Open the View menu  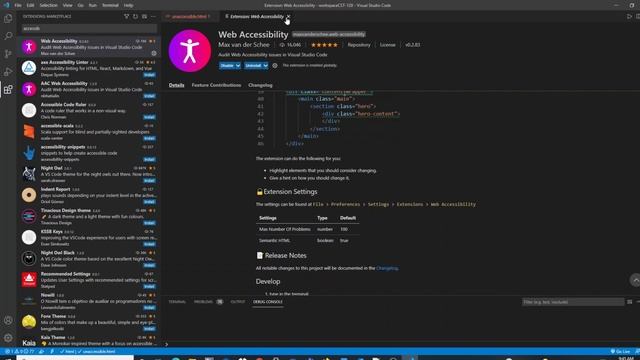(68, 5)
